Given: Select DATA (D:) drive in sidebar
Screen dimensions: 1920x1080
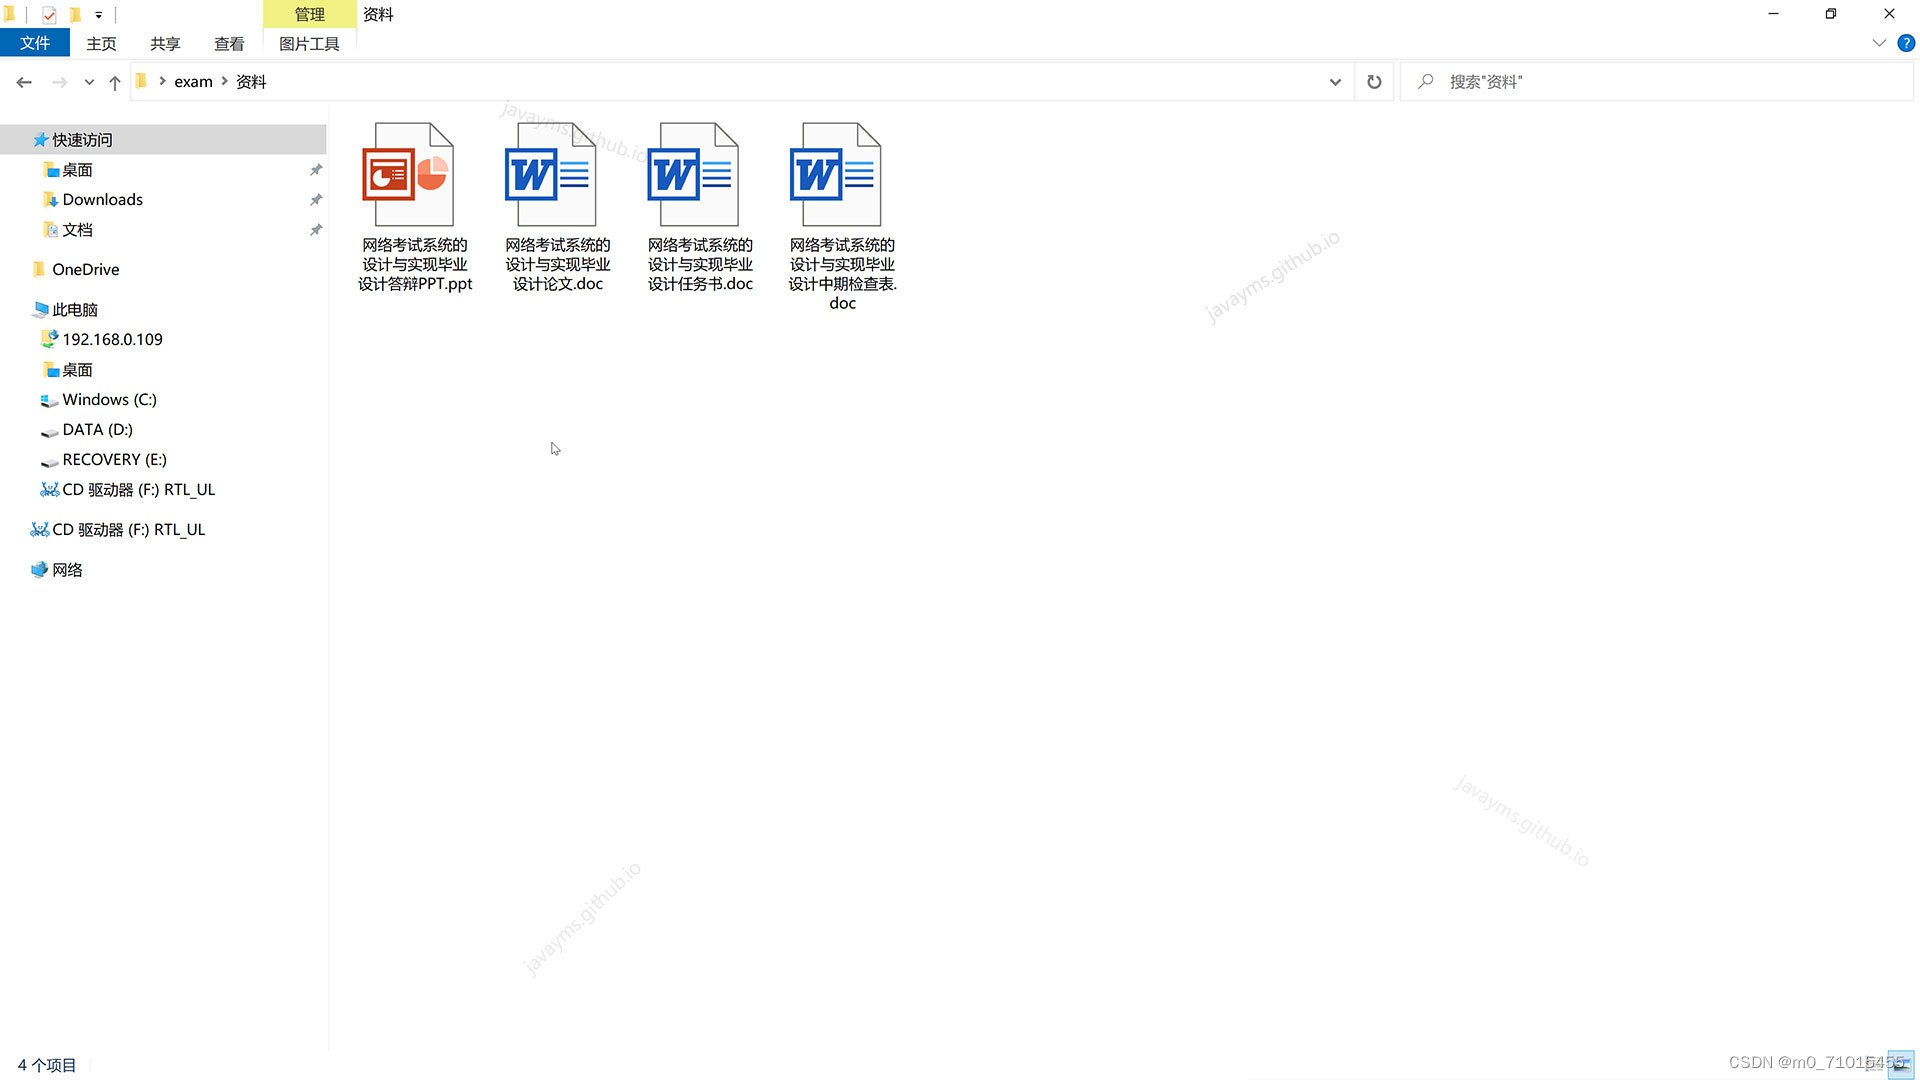Looking at the screenshot, I should tap(96, 429).
